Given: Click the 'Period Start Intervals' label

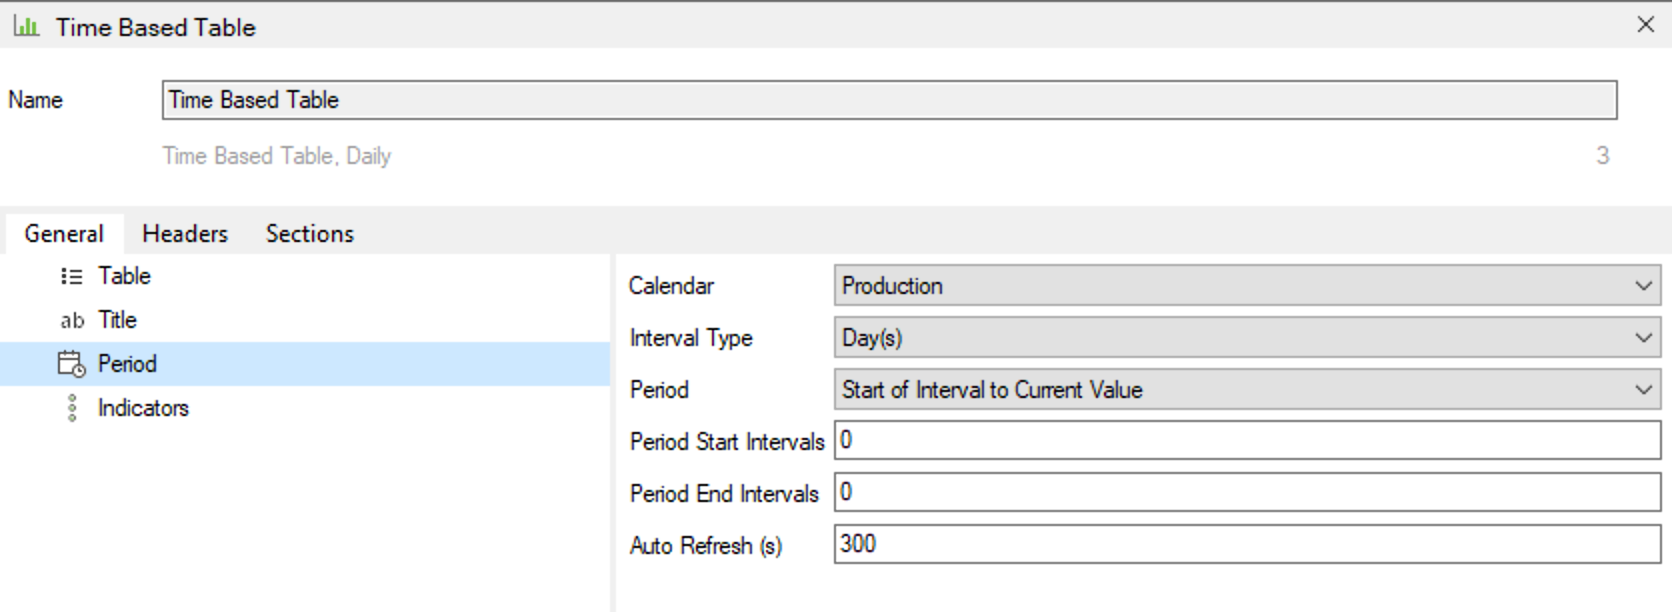Looking at the screenshot, I should (x=727, y=442).
